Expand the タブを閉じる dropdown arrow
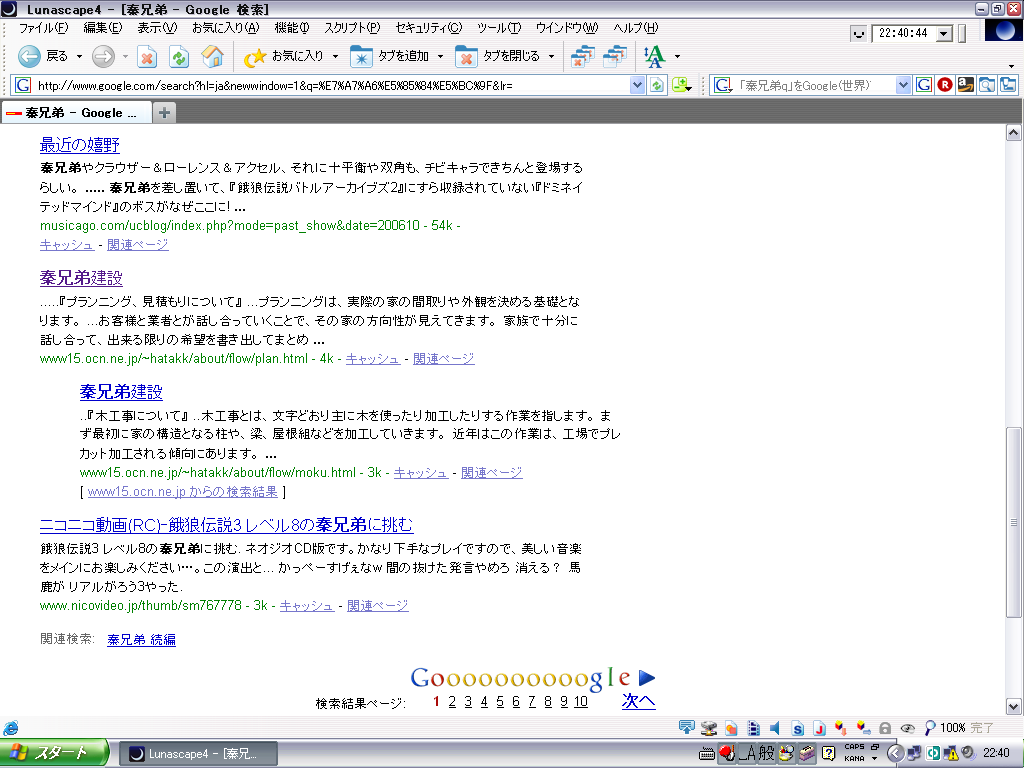 pyautogui.click(x=552, y=57)
